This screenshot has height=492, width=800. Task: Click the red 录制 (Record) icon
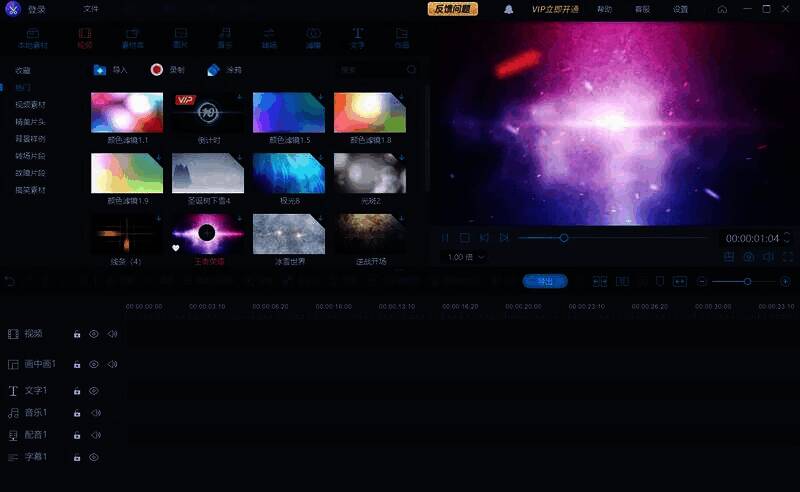pyautogui.click(x=156, y=70)
